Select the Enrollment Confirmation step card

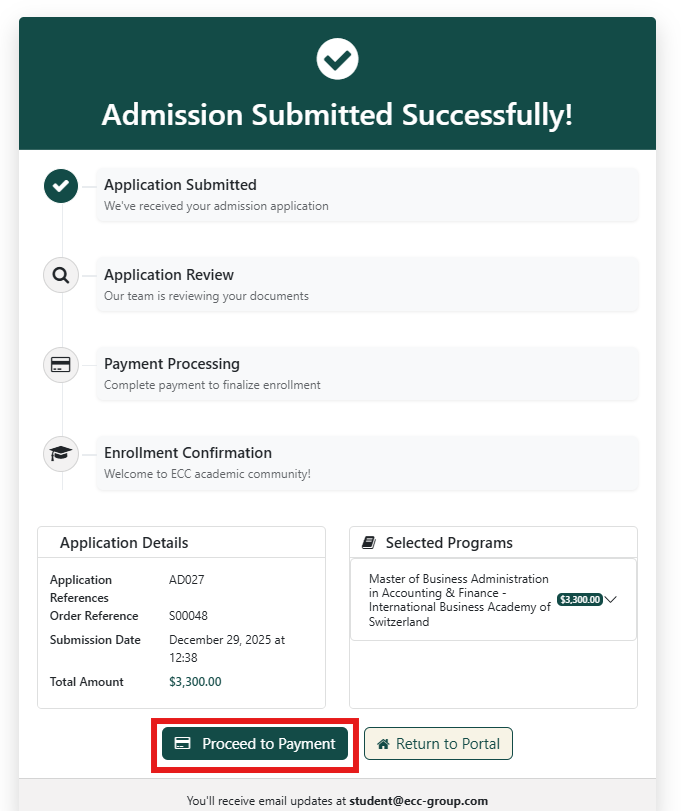[367, 462]
